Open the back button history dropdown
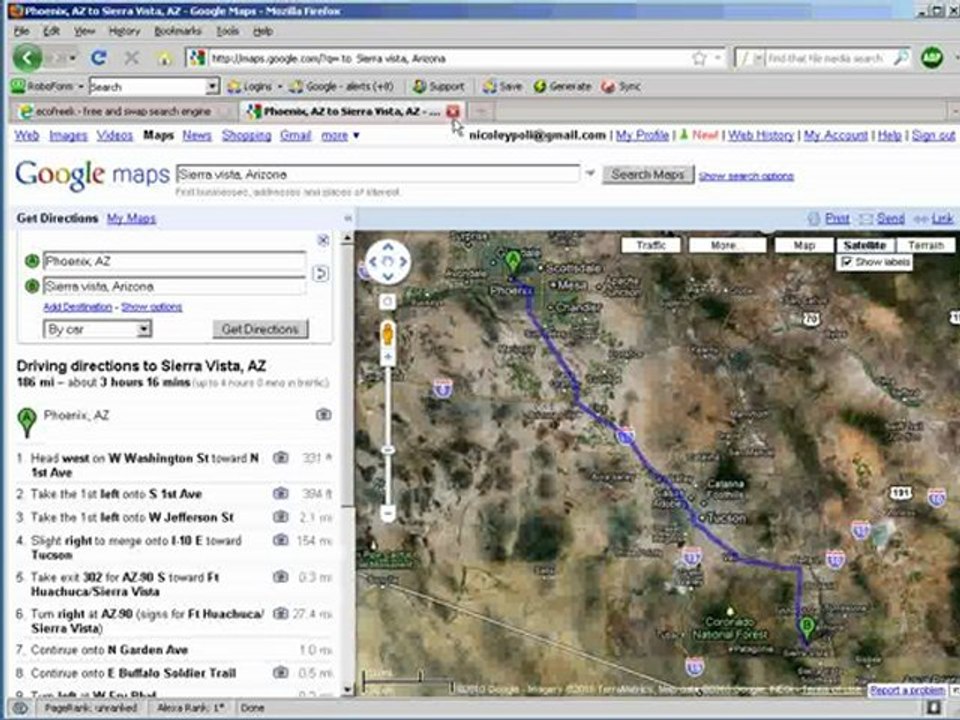Screen dimensions: 960x720 click(72, 58)
